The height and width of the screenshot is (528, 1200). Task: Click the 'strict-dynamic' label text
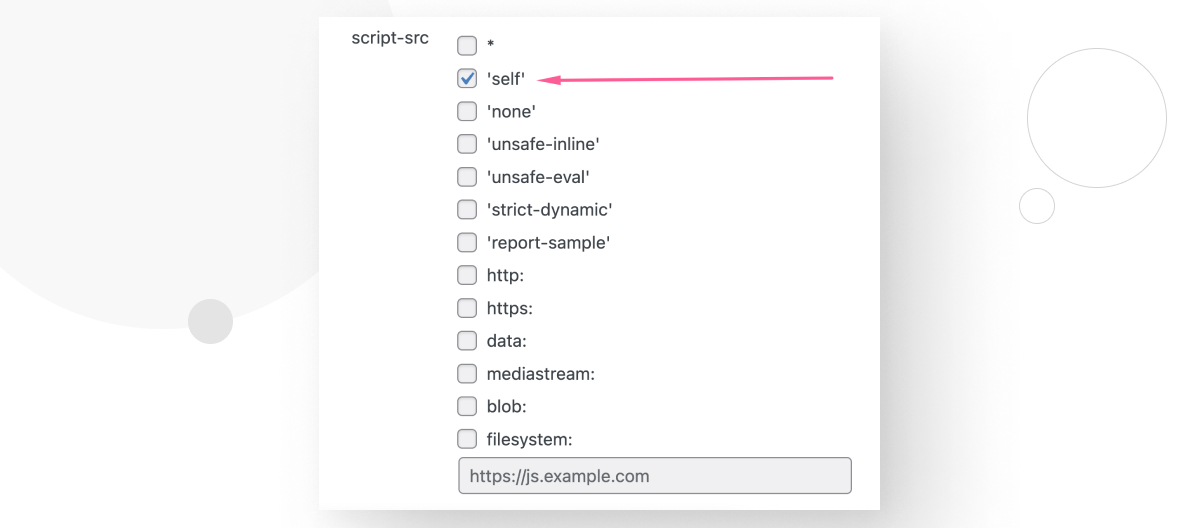[x=549, y=210]
